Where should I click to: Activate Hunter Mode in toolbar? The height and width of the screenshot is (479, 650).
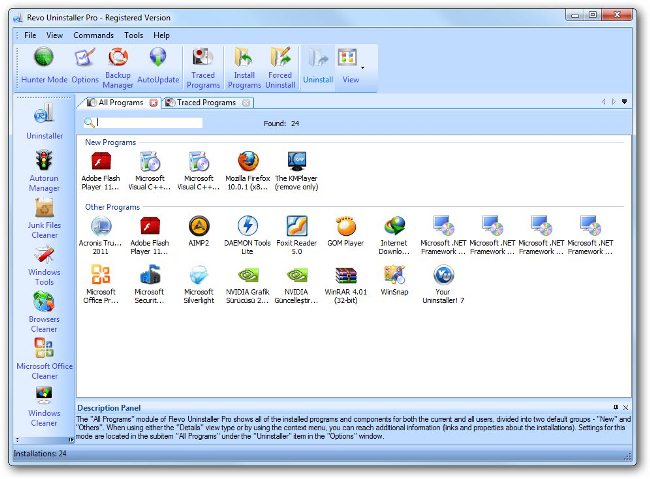tap(44, 66)
